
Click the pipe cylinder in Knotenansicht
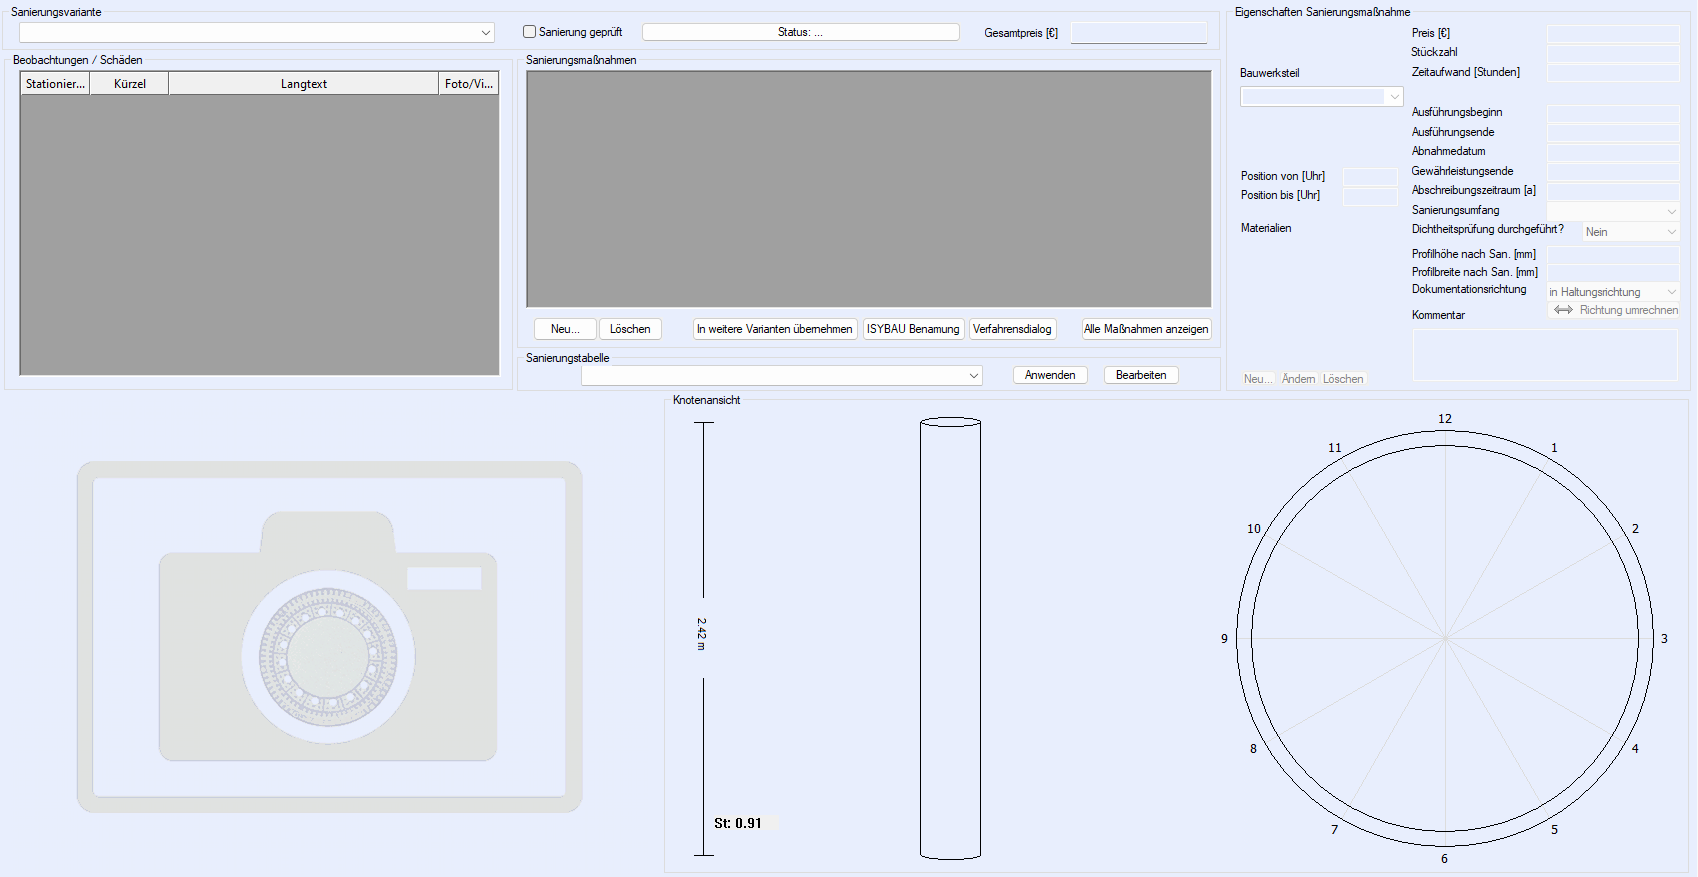point(950,638)
